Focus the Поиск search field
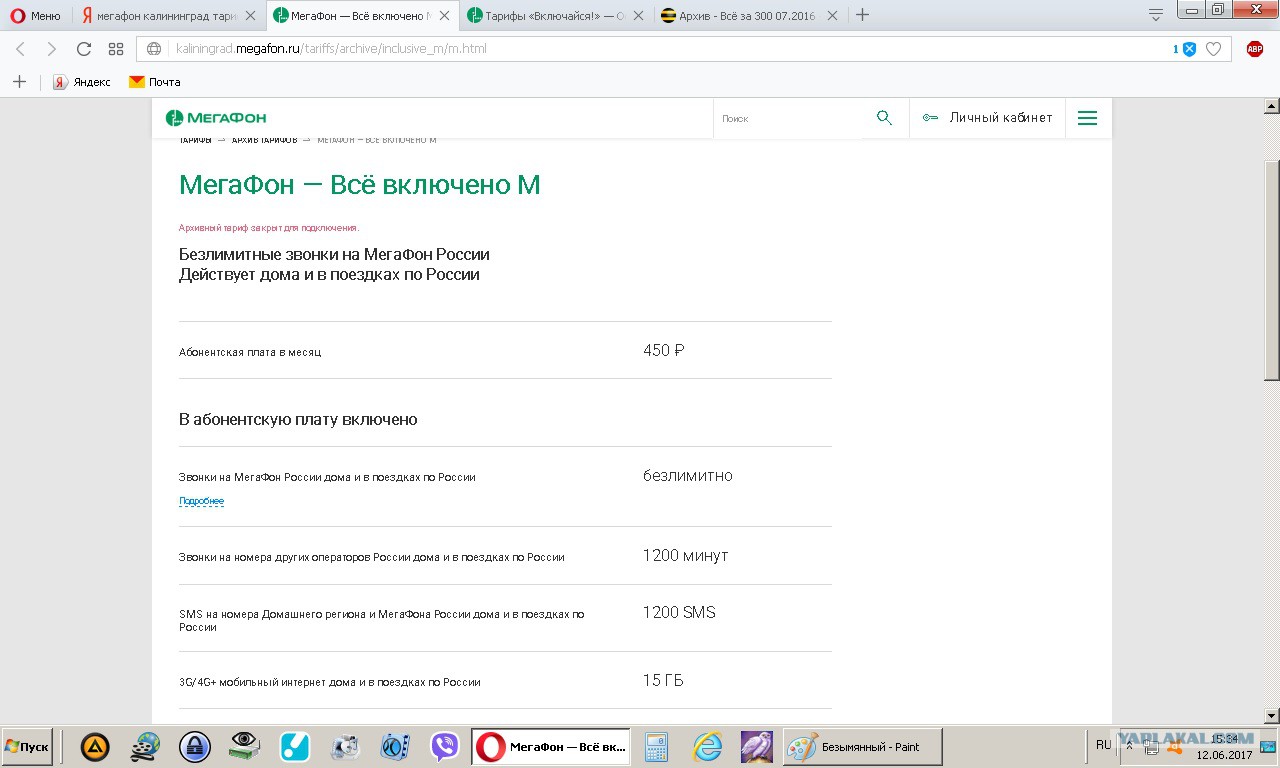 (788, 118)
